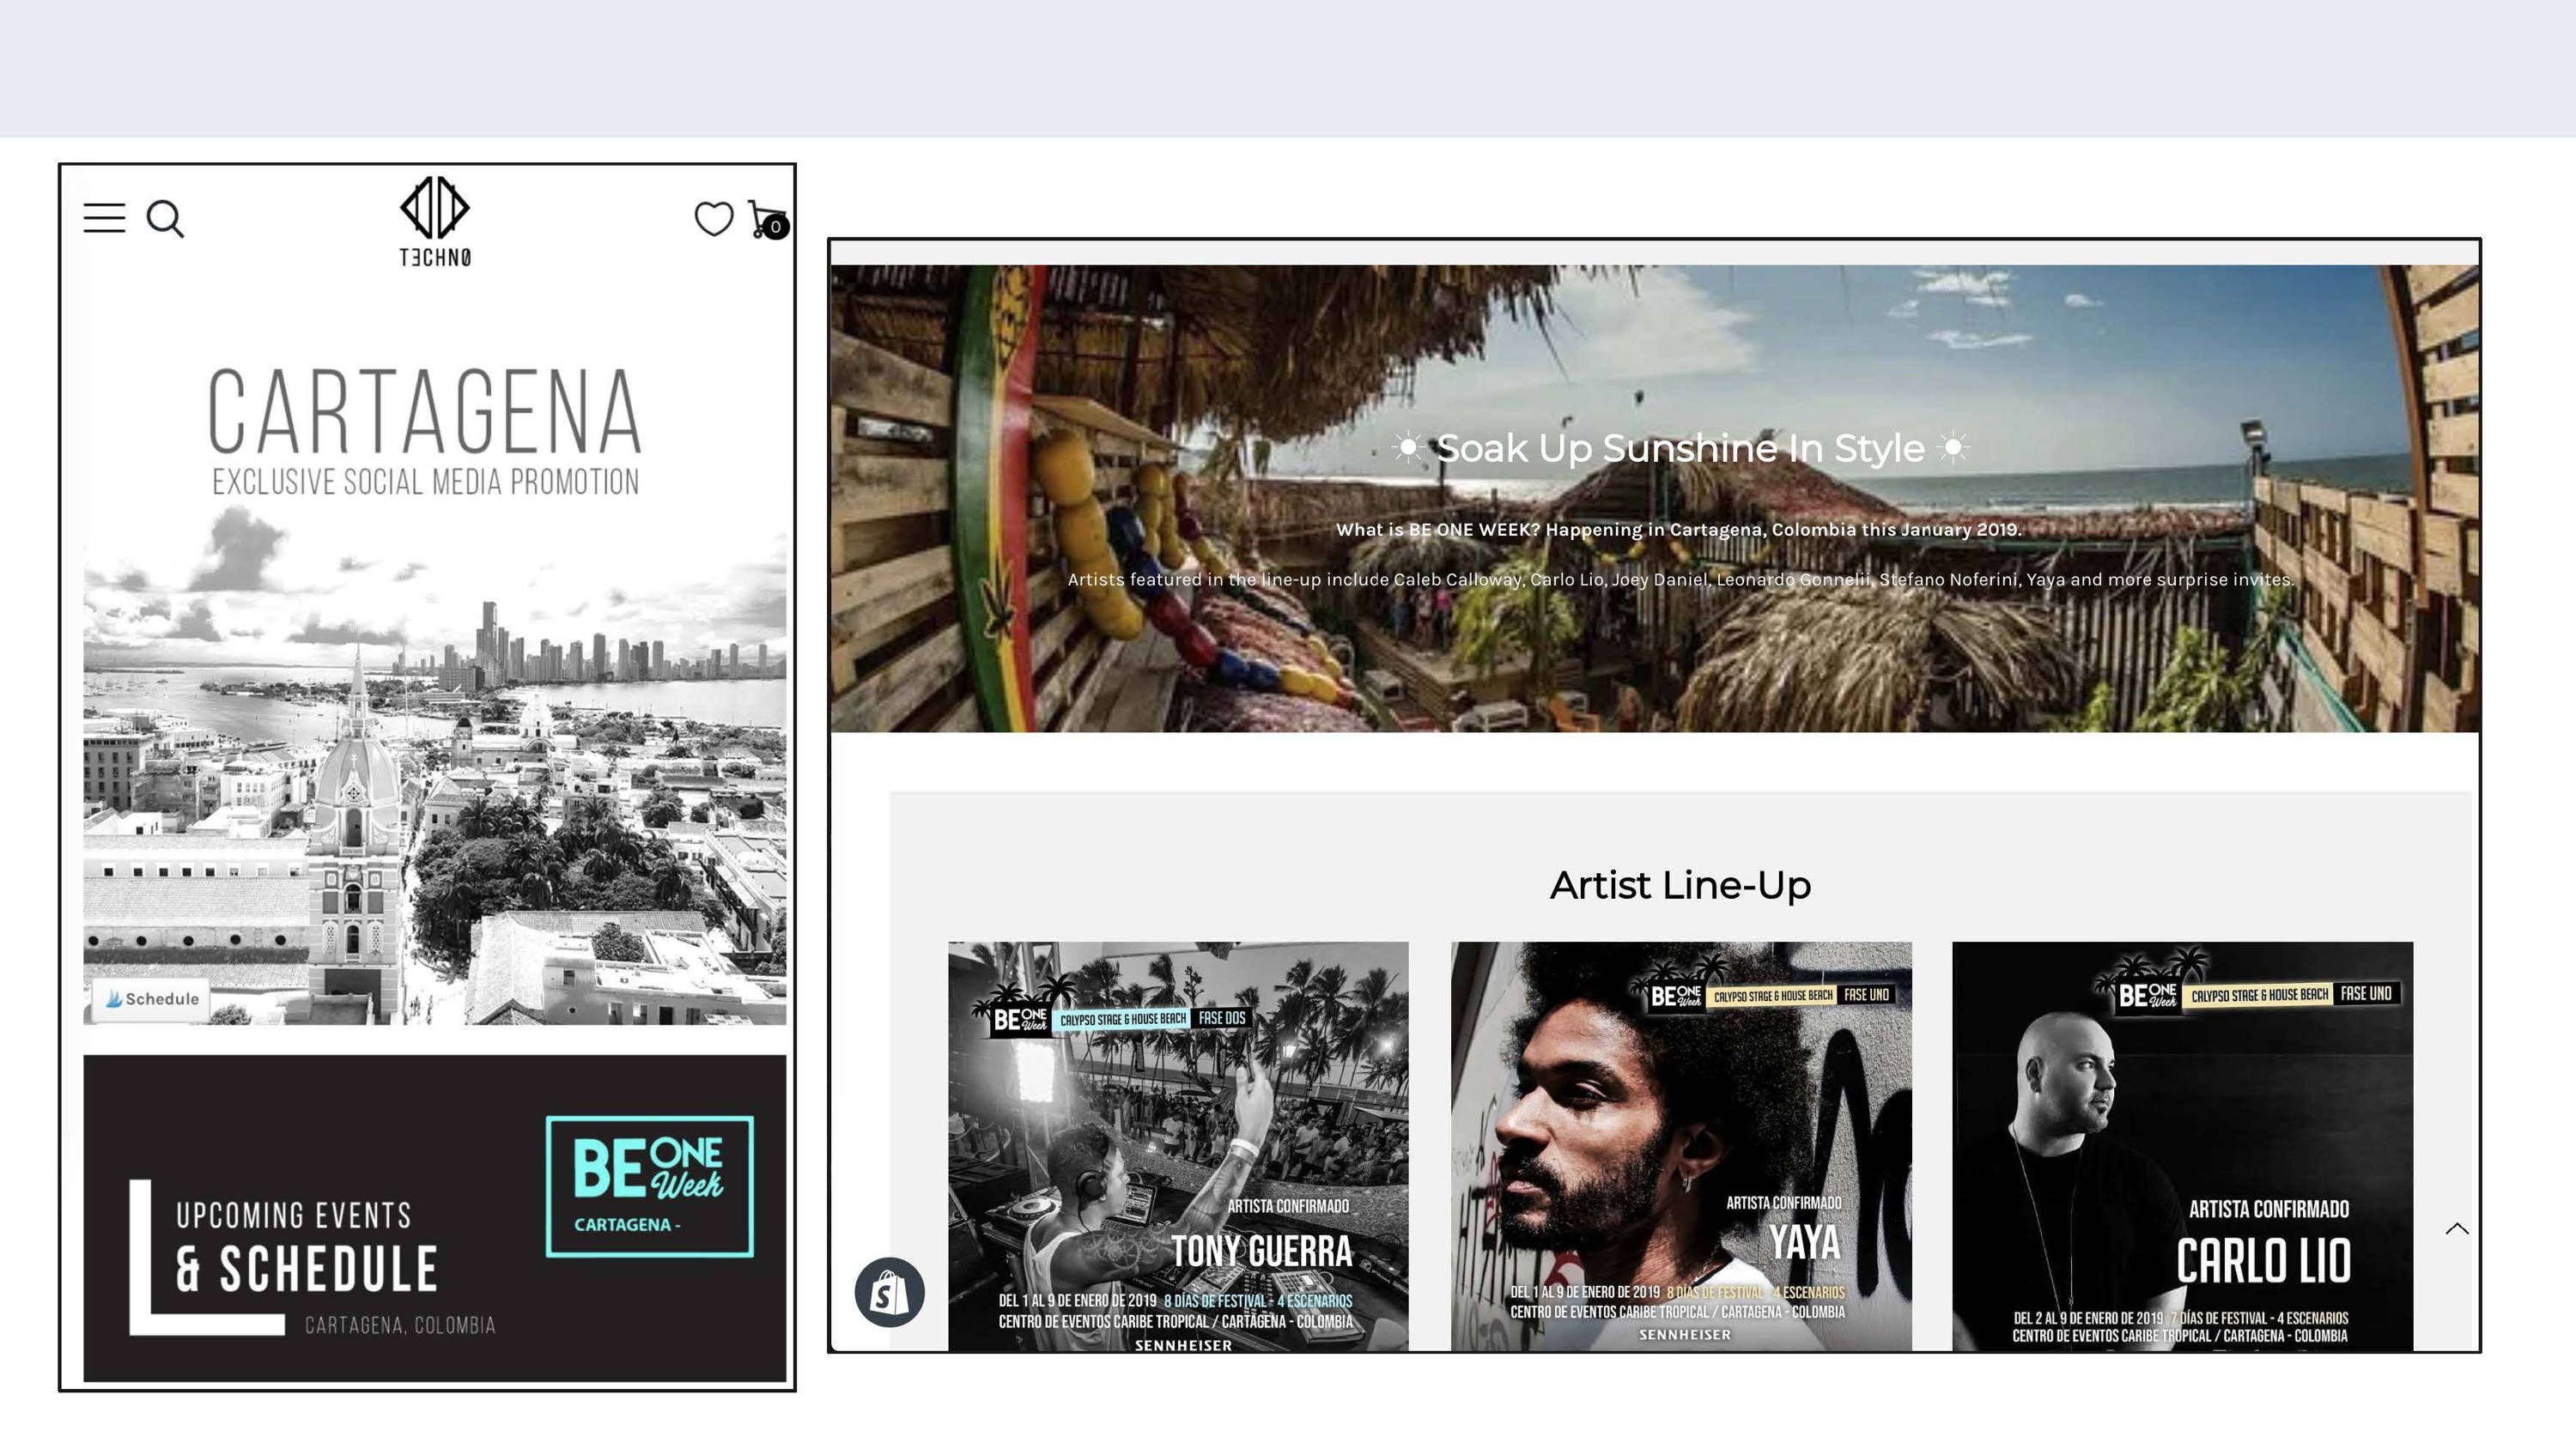Click the Schedule badge on Cartagena image

(x=151, y=999)
